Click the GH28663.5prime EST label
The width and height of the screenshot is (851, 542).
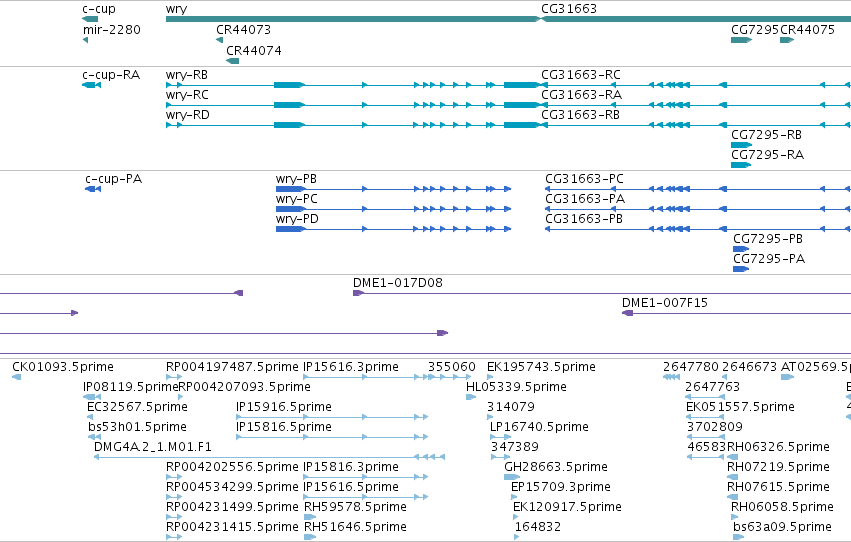556,467
